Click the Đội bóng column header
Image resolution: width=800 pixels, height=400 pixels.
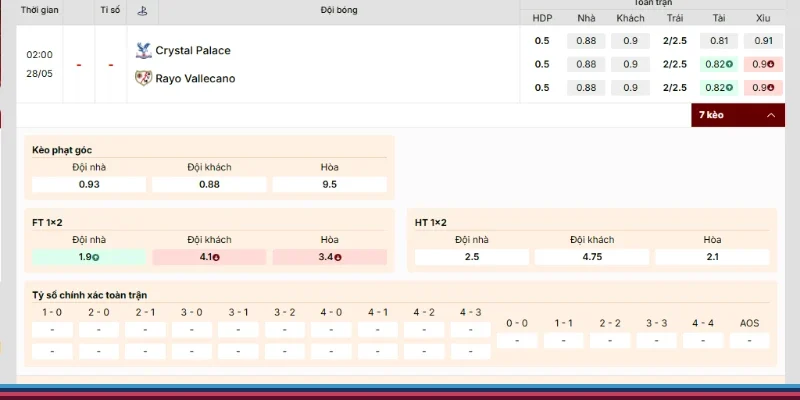[339, 10]
